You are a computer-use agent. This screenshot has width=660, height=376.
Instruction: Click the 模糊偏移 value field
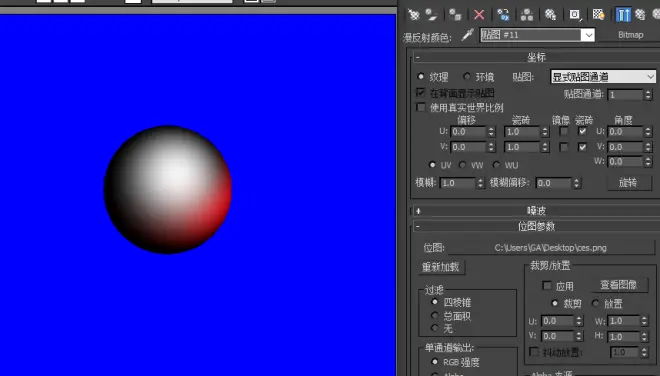[554, 183]
